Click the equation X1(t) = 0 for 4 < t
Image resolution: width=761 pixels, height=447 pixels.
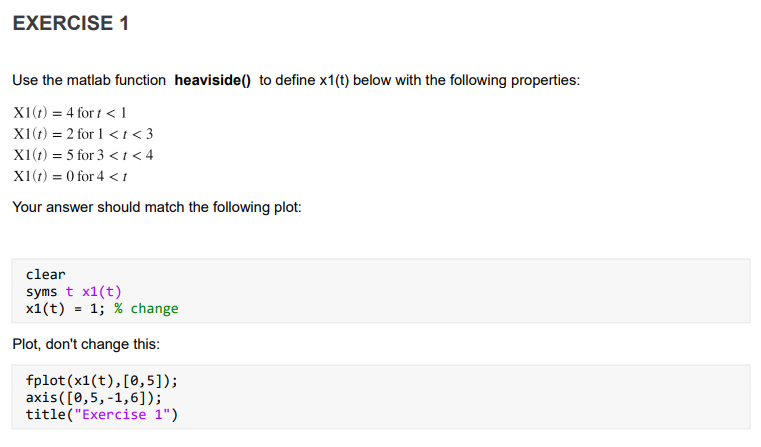pyautogui.click(x=70, y=176)
